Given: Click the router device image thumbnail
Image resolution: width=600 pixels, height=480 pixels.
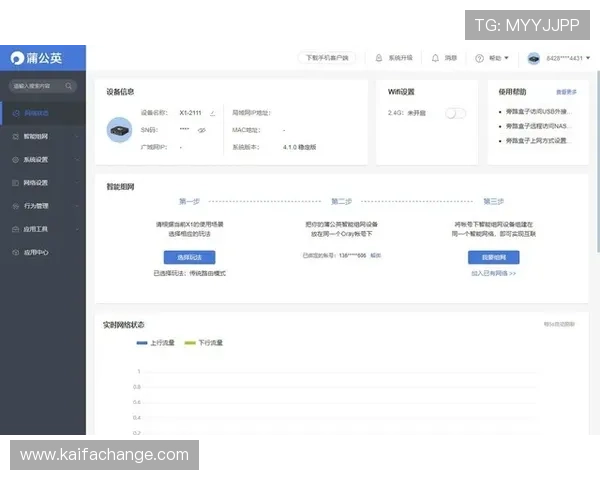Looking at the screenshot, I should point(120,129).
